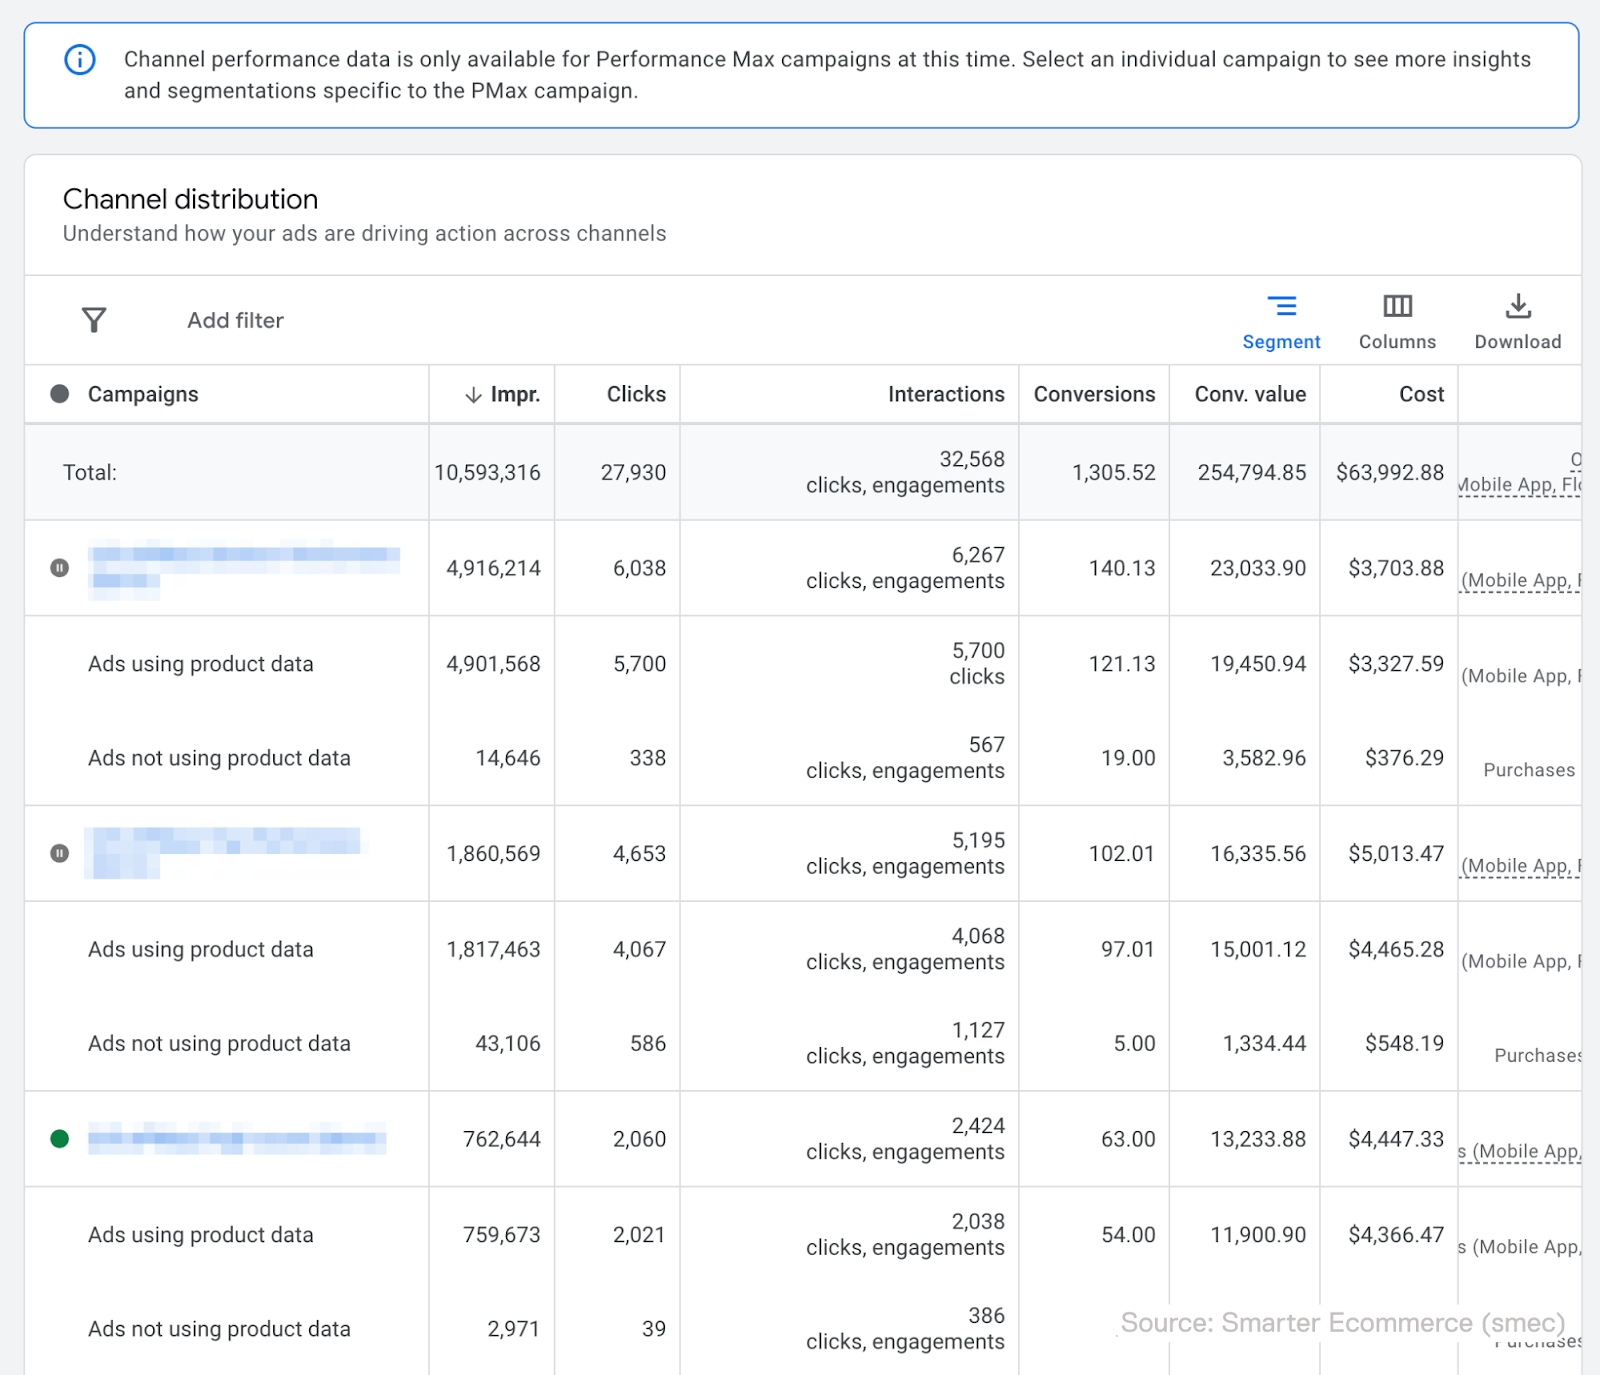Click the $548.19 cost cell
Viewport: 1600px width, 1375px height.
(1404, 1043)
